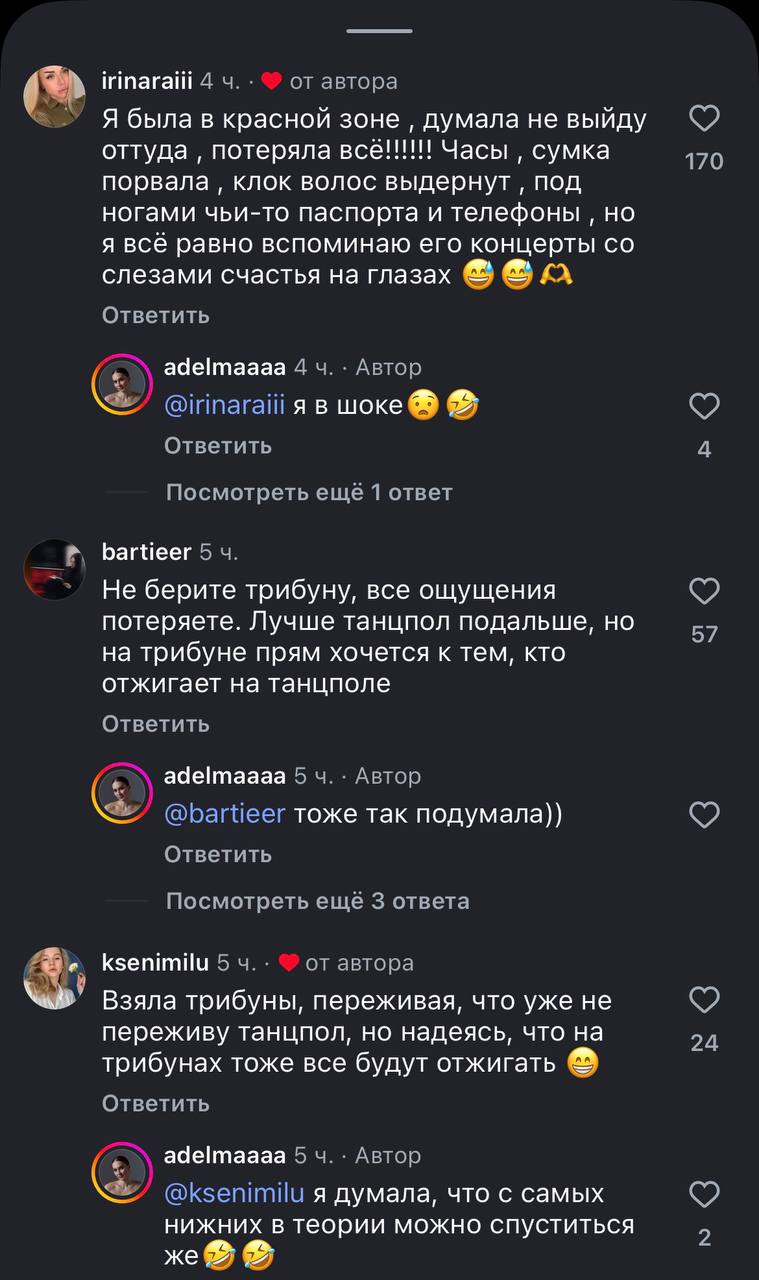Tap the @bartieer mention link
Viewport: 759px width, 1280px height.
(225, 814)
